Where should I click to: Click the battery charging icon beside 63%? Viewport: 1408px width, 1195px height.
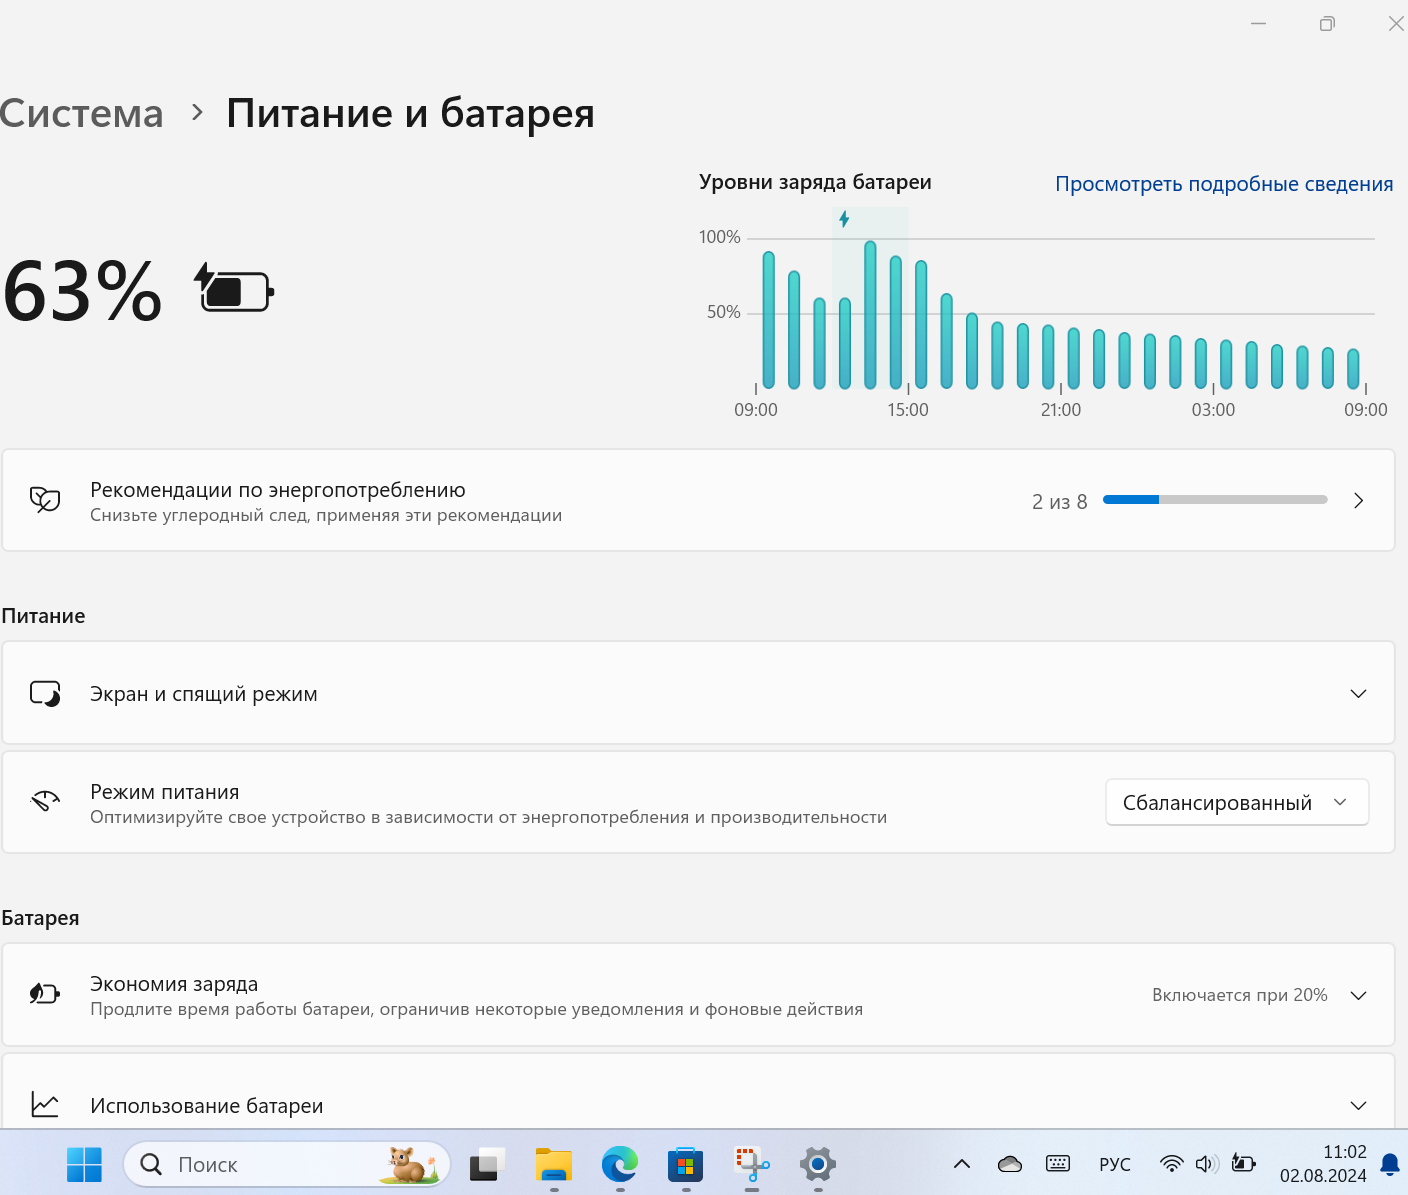[x=234, y=290]
